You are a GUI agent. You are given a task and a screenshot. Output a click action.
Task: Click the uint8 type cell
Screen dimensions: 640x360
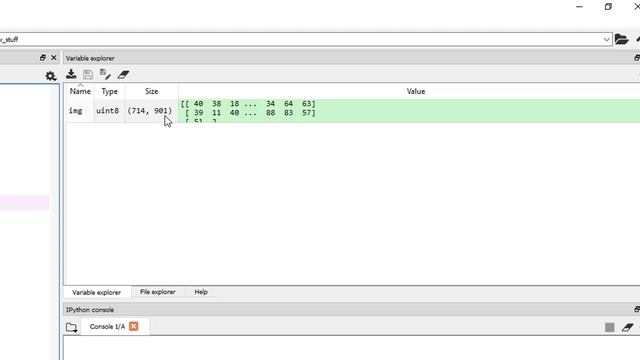coord(107,111)
